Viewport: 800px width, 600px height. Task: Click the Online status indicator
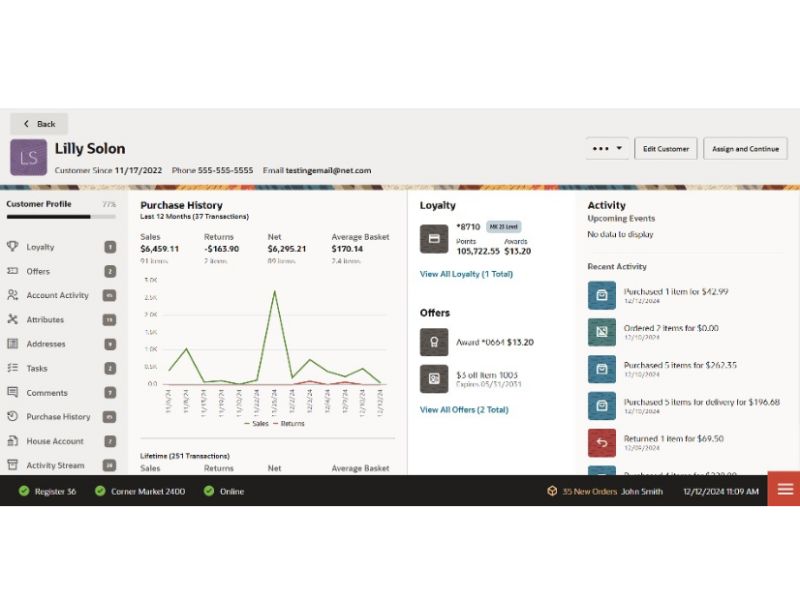pos(224,491)
